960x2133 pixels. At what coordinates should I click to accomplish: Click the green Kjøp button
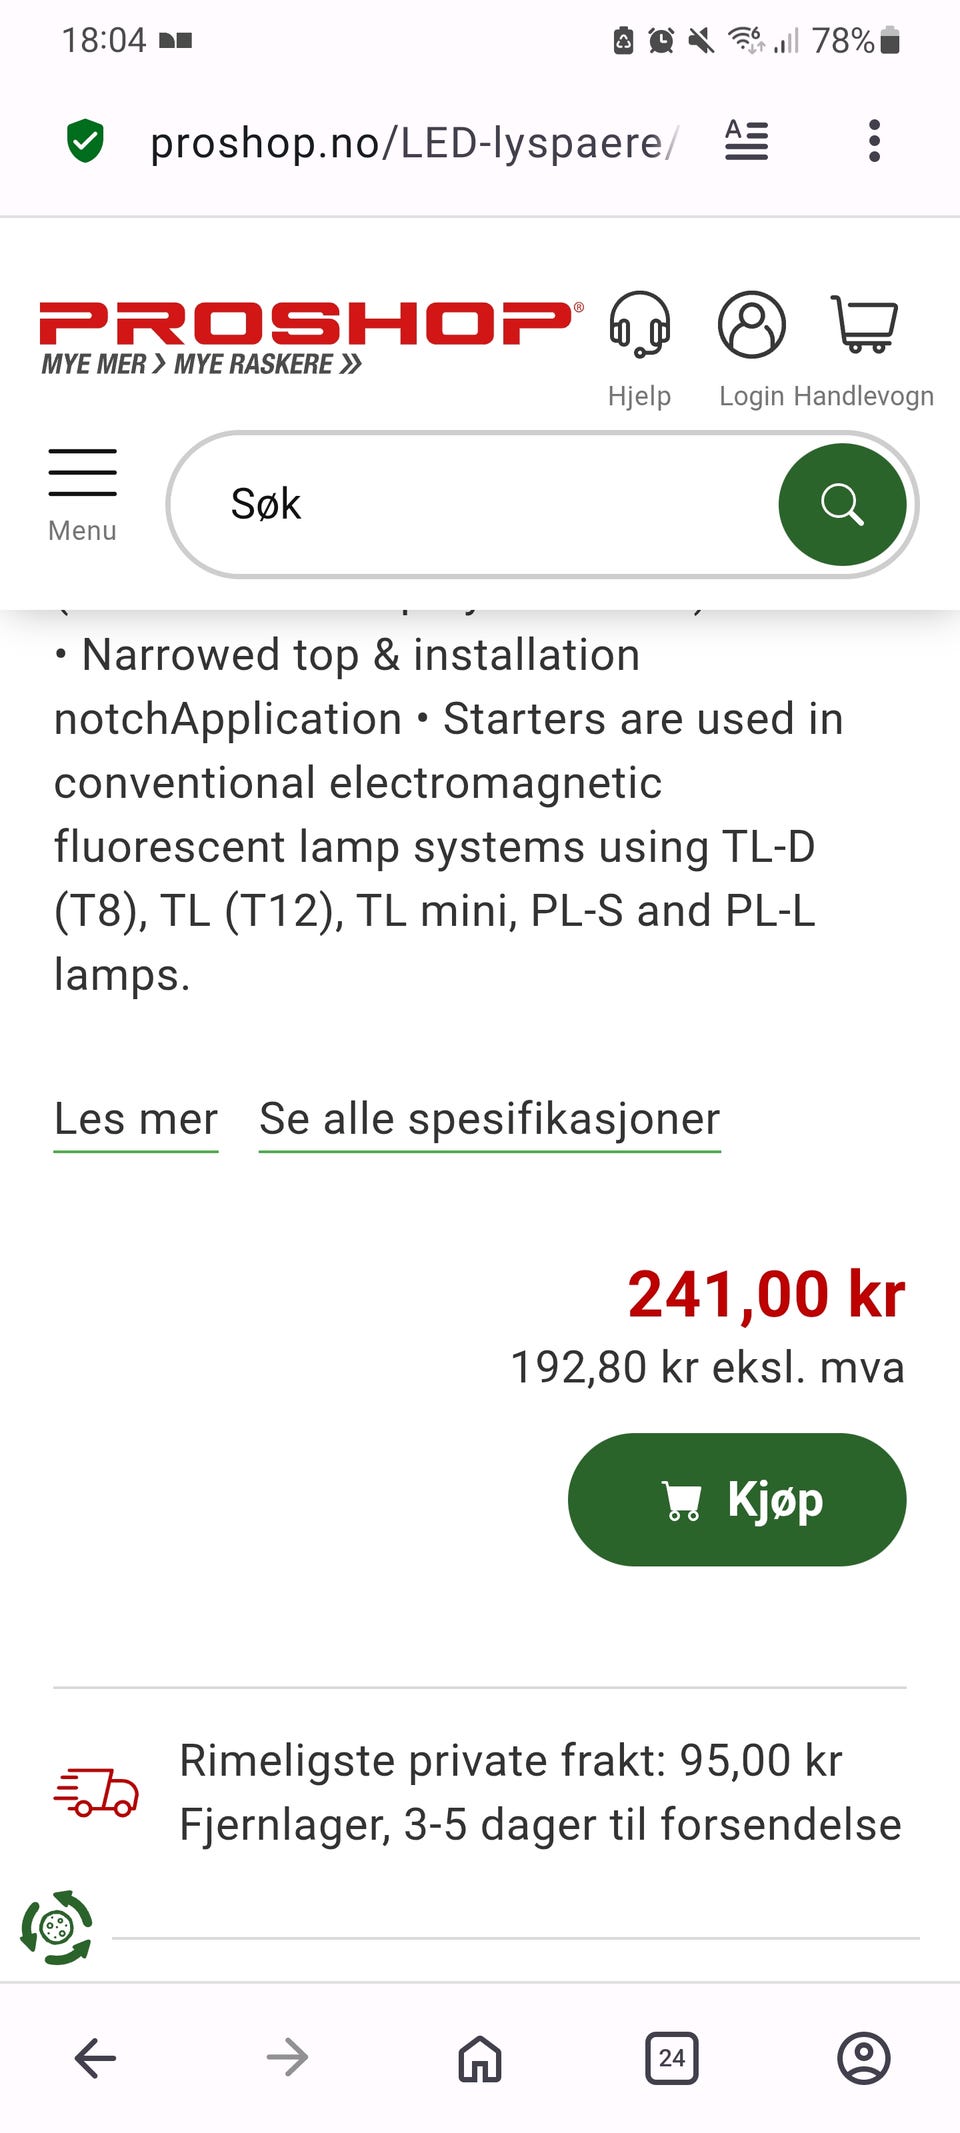737,1499
